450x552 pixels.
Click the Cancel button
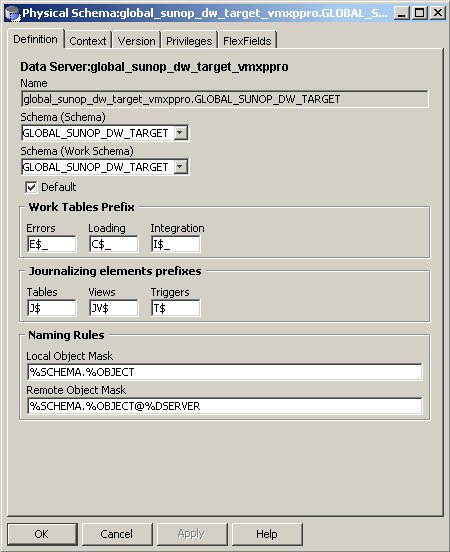117,534
